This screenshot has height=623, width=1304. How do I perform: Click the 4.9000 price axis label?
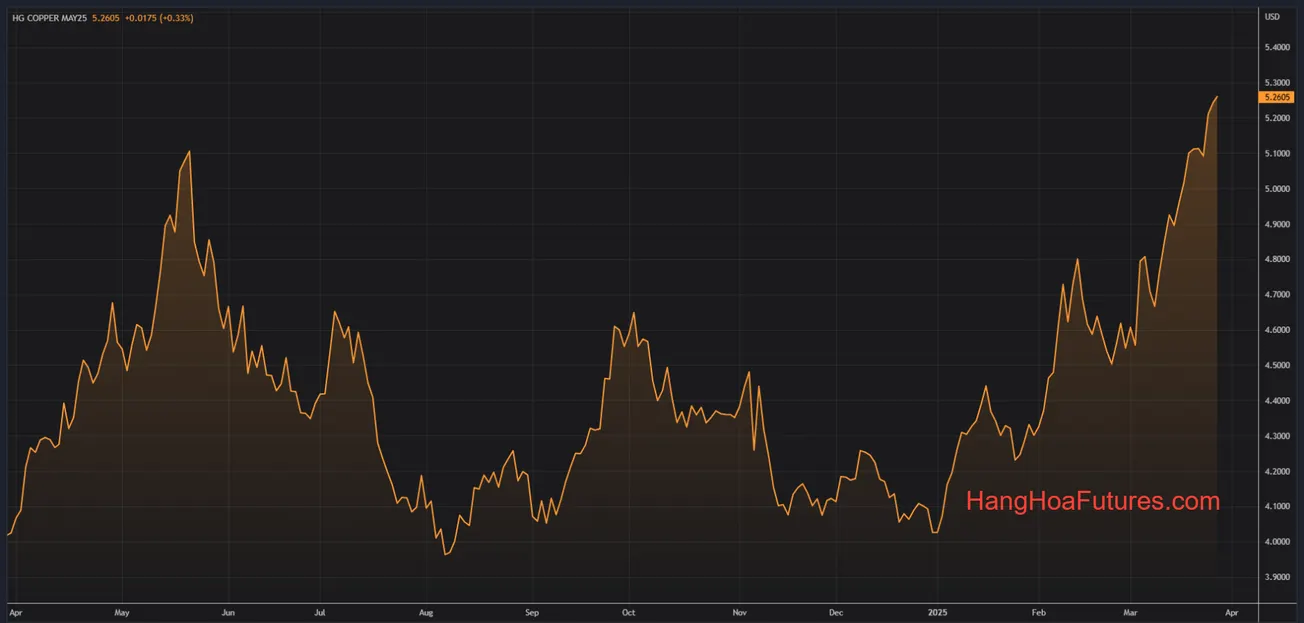coord(1277,224)
